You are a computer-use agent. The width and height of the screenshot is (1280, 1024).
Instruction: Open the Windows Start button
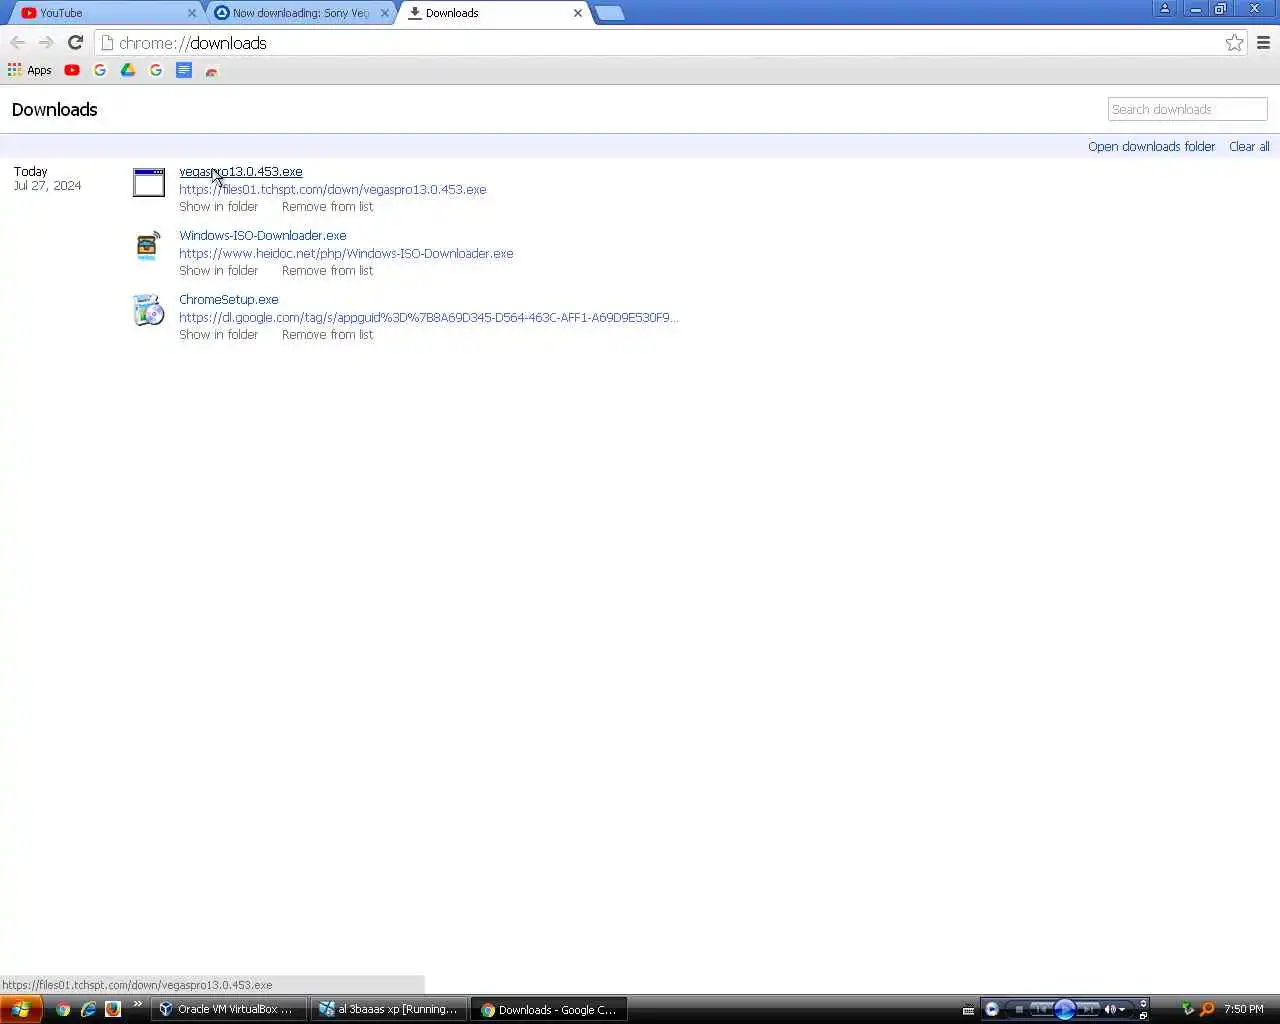pos(20,1009)
